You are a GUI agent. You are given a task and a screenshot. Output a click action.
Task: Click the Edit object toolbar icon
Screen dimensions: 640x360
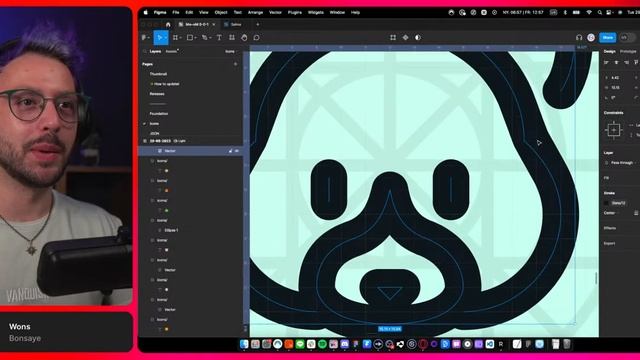click(x=393, y=38)
